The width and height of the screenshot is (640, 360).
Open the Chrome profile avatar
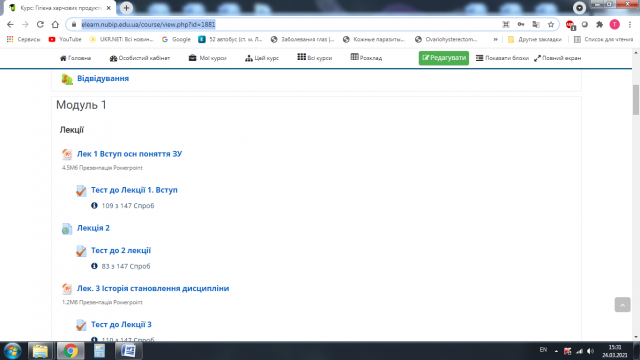point(614,24)
